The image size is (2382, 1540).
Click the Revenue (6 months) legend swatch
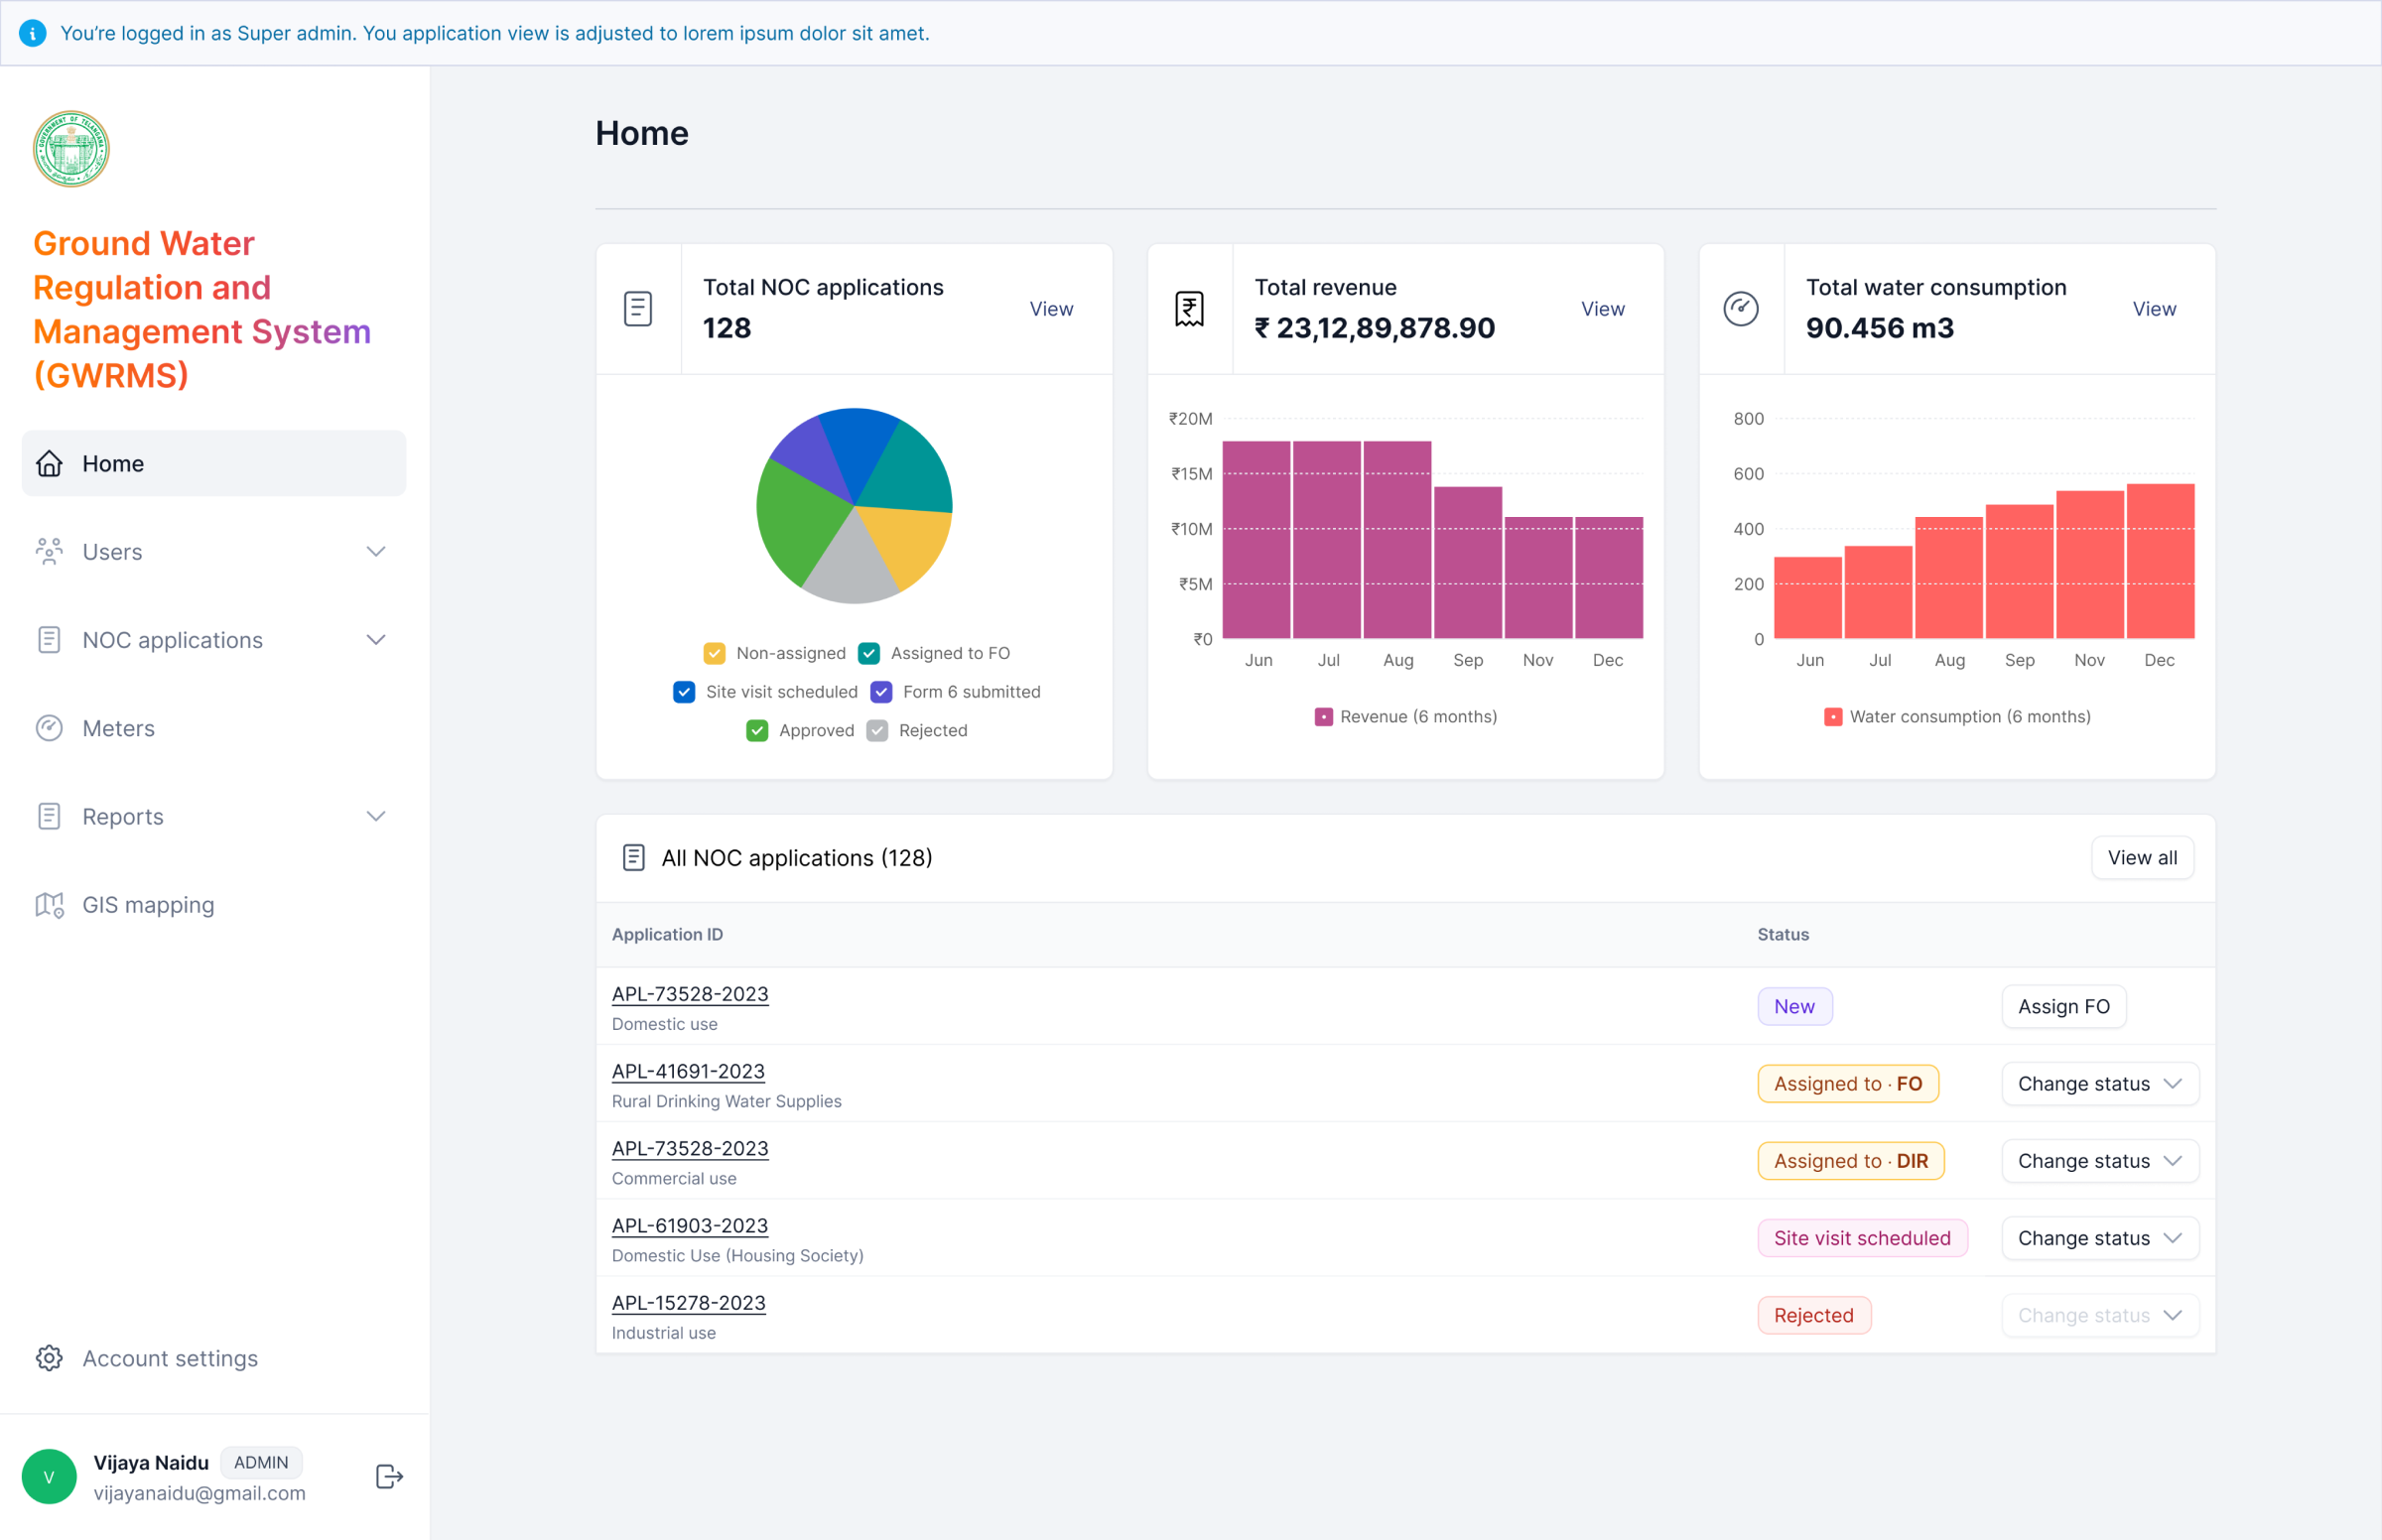1323,717
